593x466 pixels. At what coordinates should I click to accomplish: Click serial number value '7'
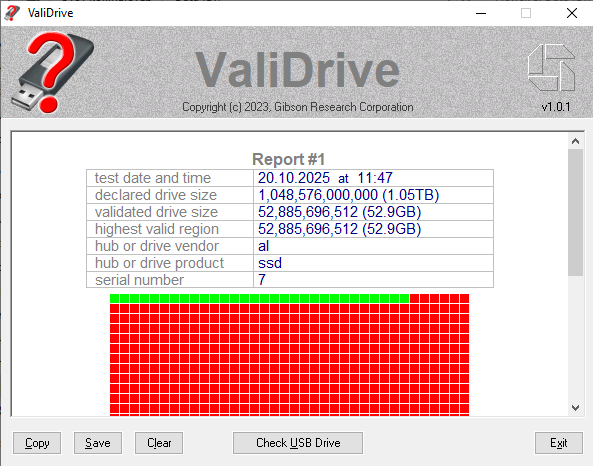[262, 280]
